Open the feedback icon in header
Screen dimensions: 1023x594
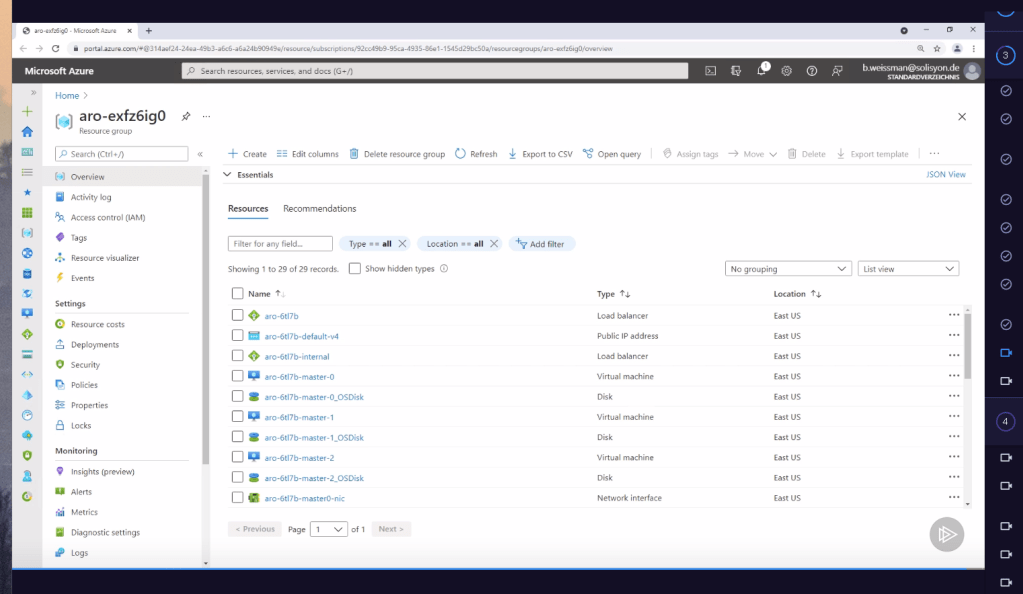pos(837,70)
